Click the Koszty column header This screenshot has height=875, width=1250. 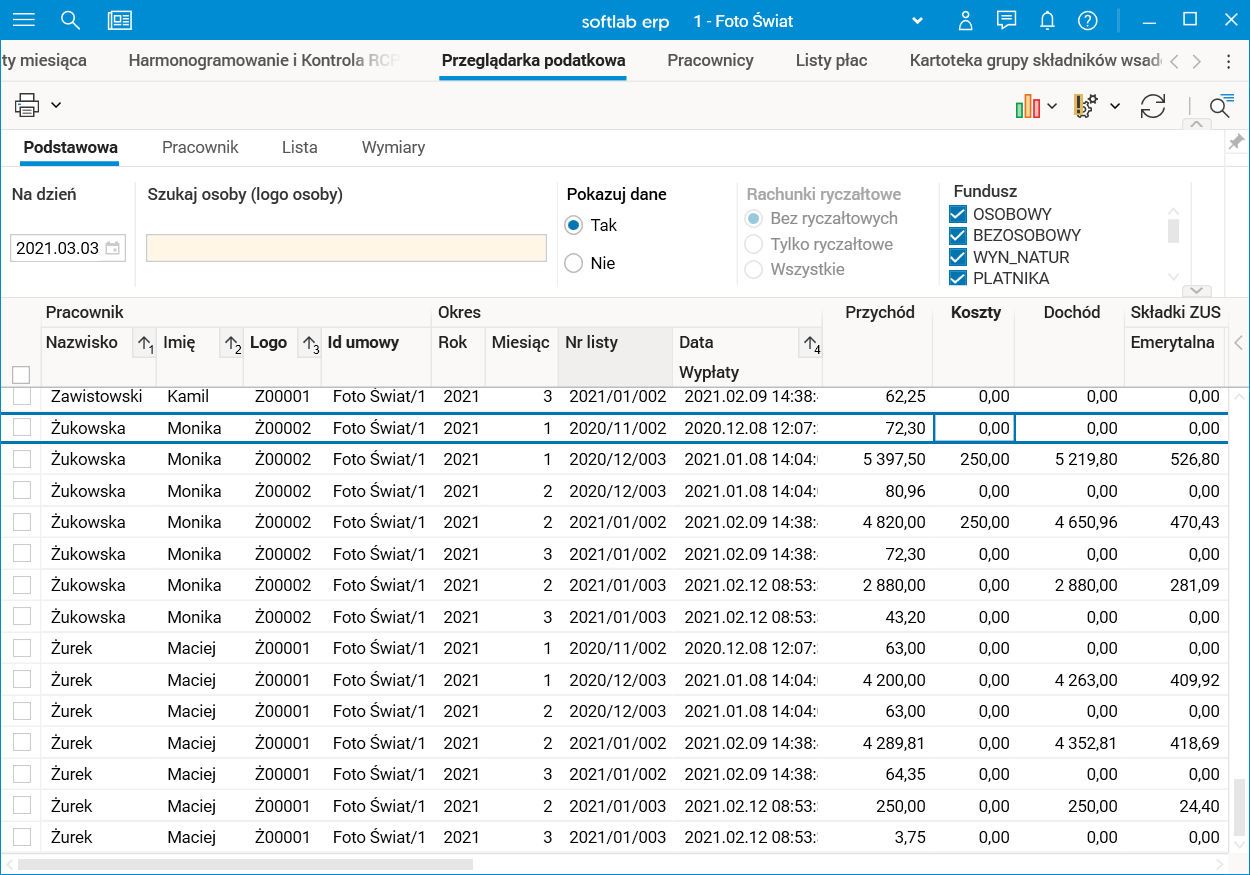pyautogui.click(x=975, y=312)
